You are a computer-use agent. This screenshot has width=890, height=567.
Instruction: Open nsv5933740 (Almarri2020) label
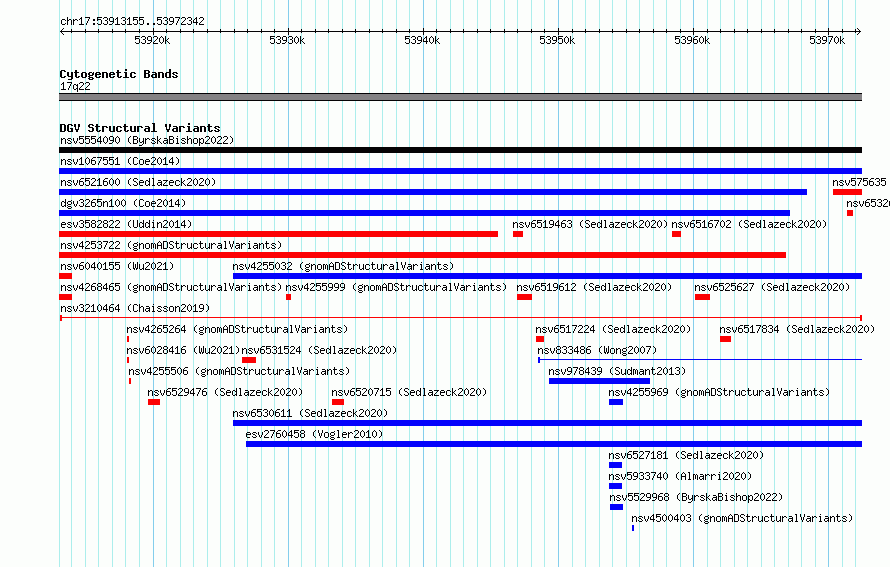click(680, 476)
